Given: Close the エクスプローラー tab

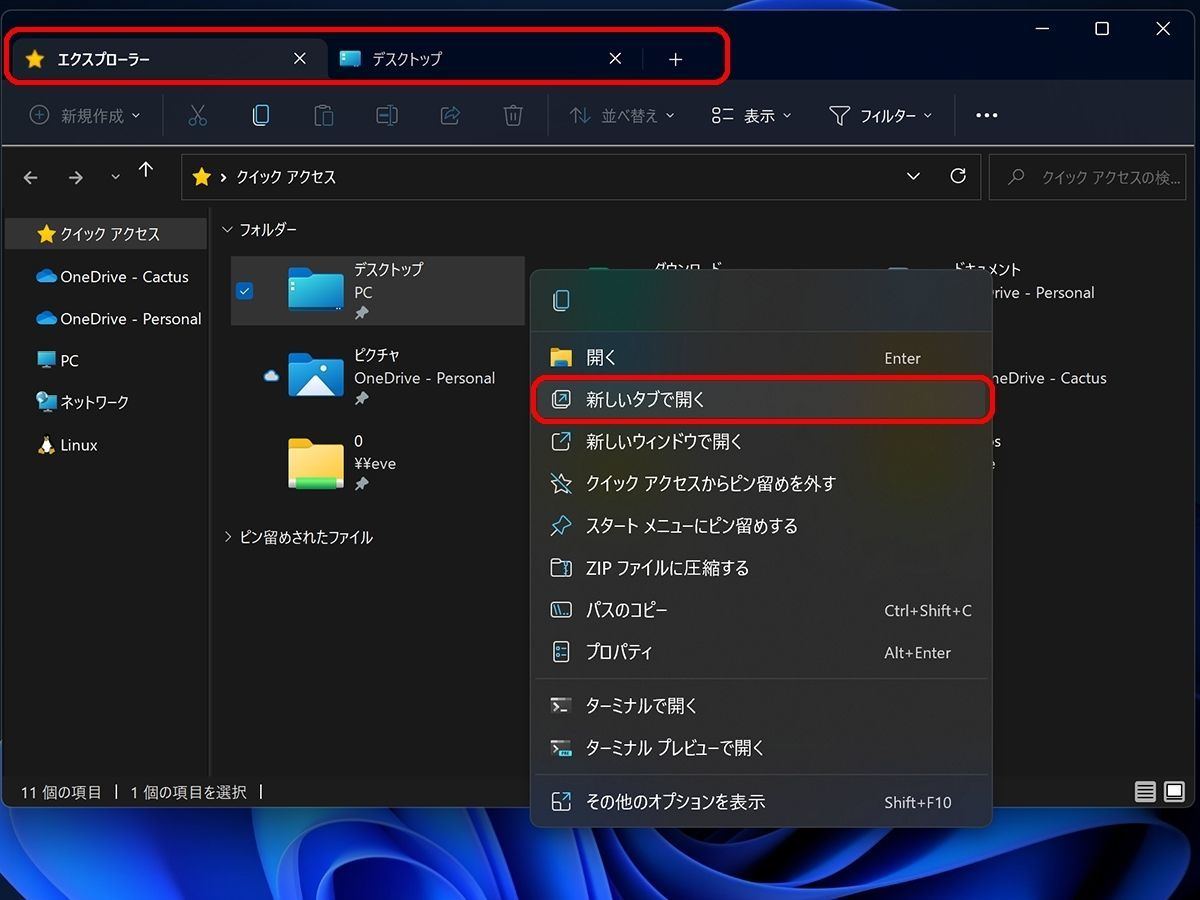Looking at the screenshot, I should (299, 59).
